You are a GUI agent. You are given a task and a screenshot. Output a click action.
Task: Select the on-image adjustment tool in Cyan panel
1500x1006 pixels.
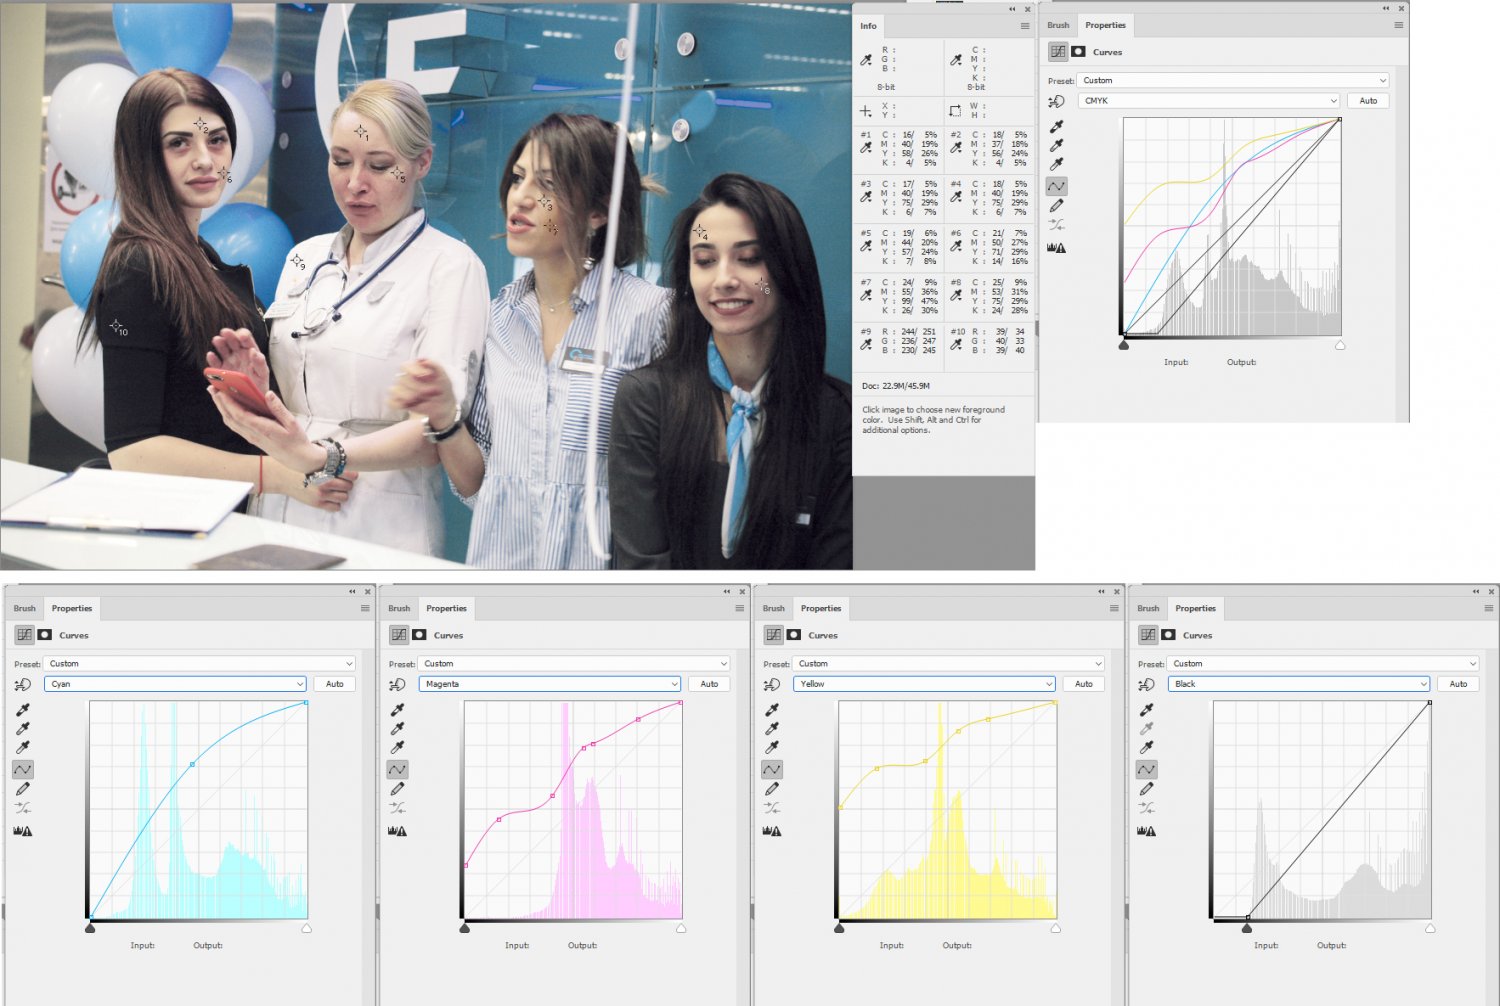(23, 684)
